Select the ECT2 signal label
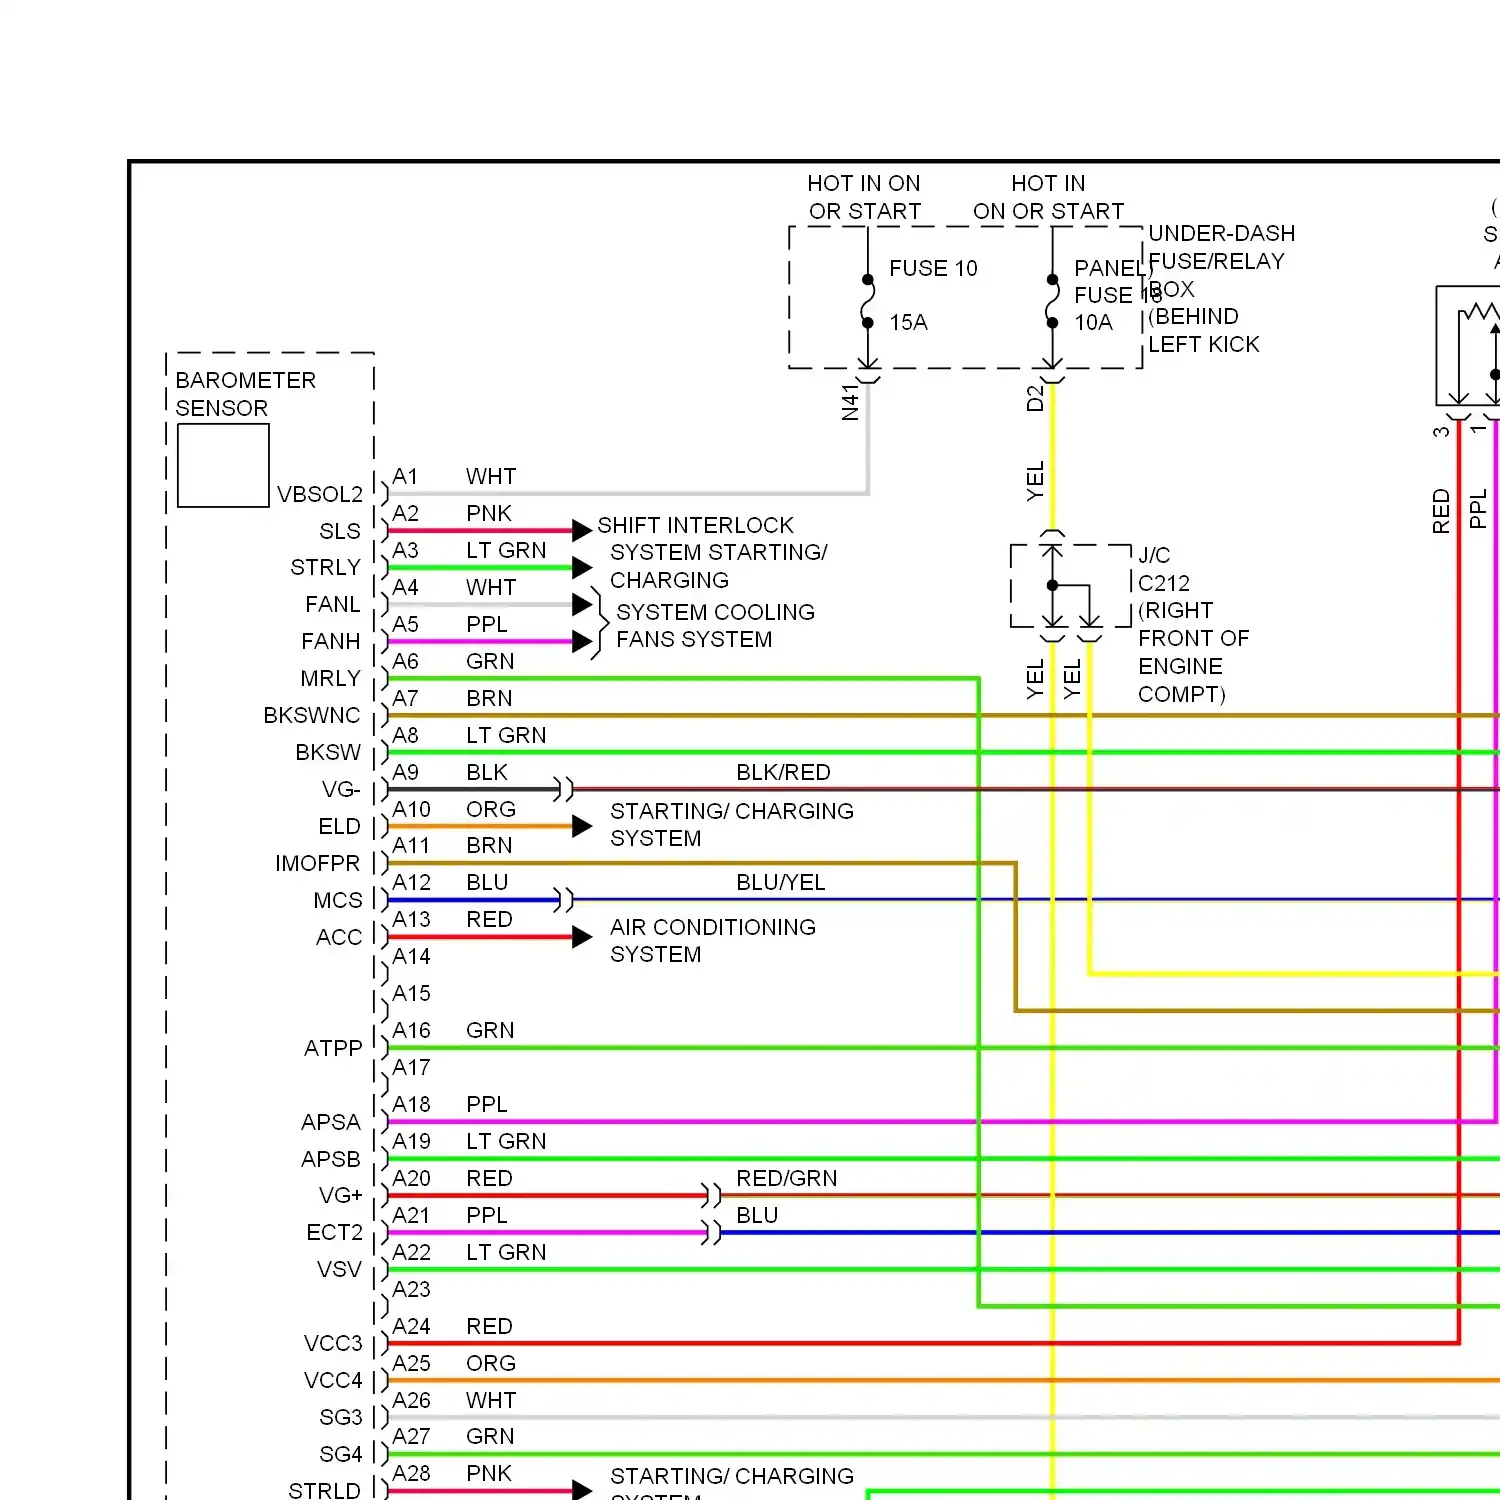 coord(335,1233)
